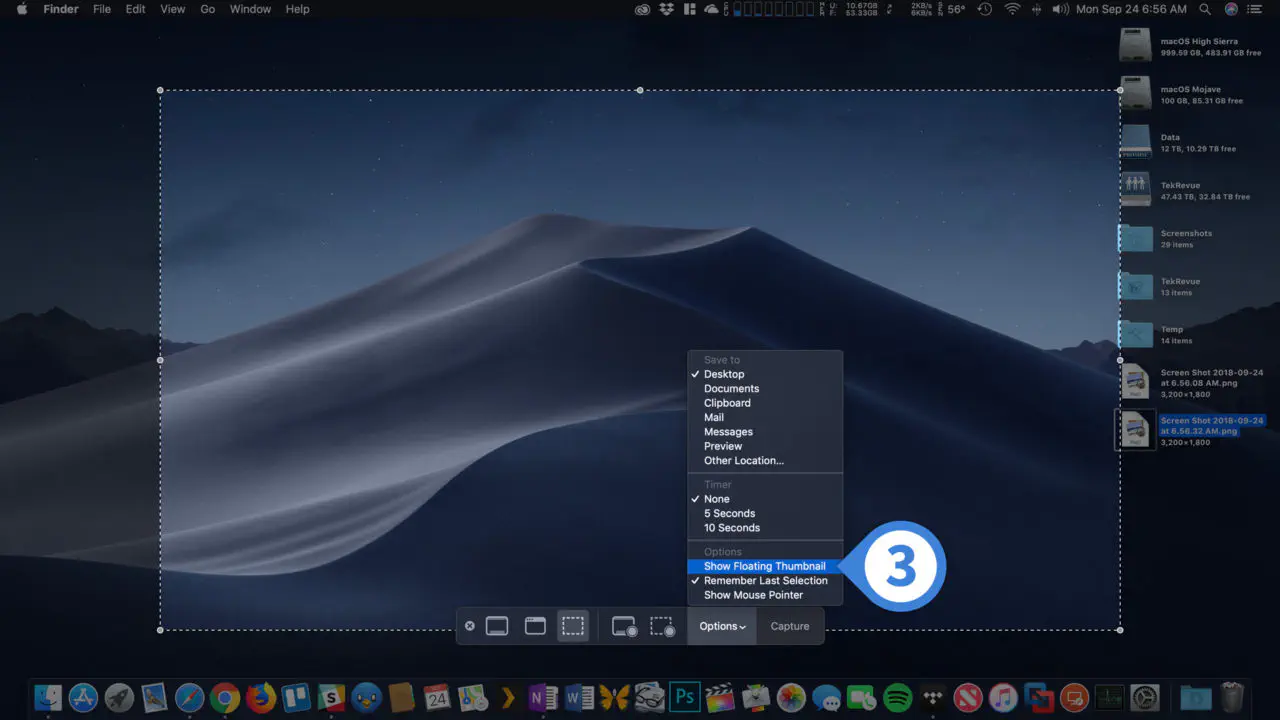Open Wi-Fi menu bar icon
Viewport: 1280px width, 720px height.
click(1012, 9)
